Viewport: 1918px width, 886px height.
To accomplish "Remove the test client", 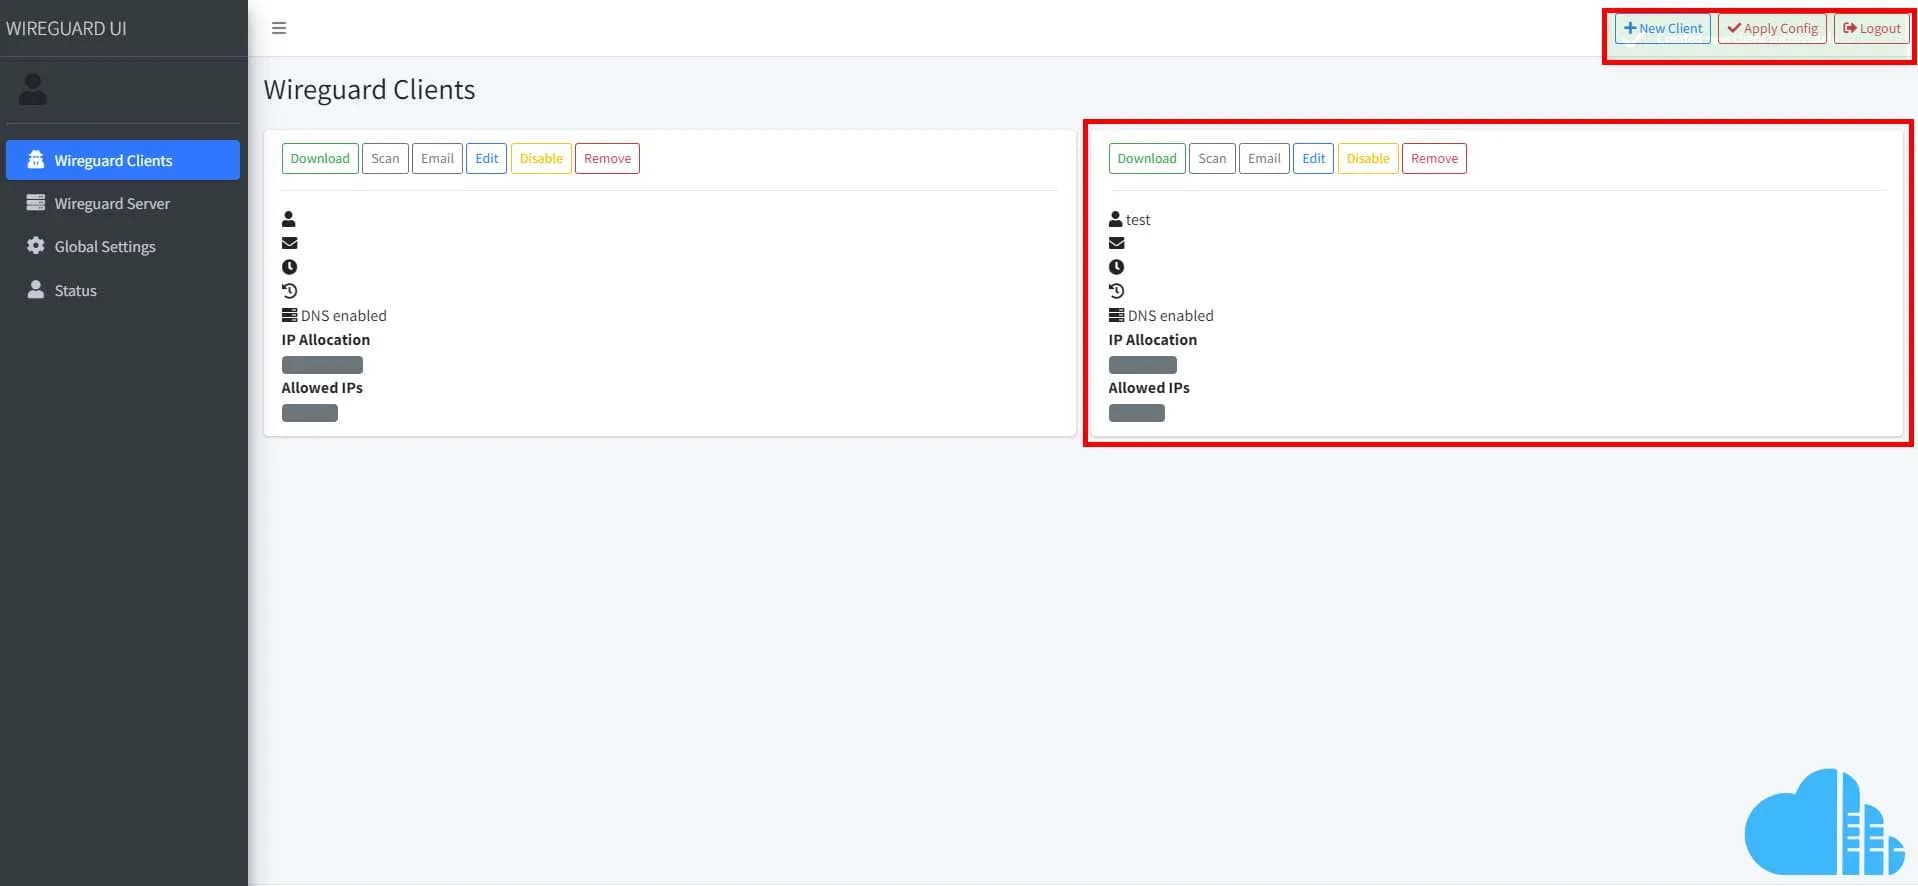I will point(1434,158).
